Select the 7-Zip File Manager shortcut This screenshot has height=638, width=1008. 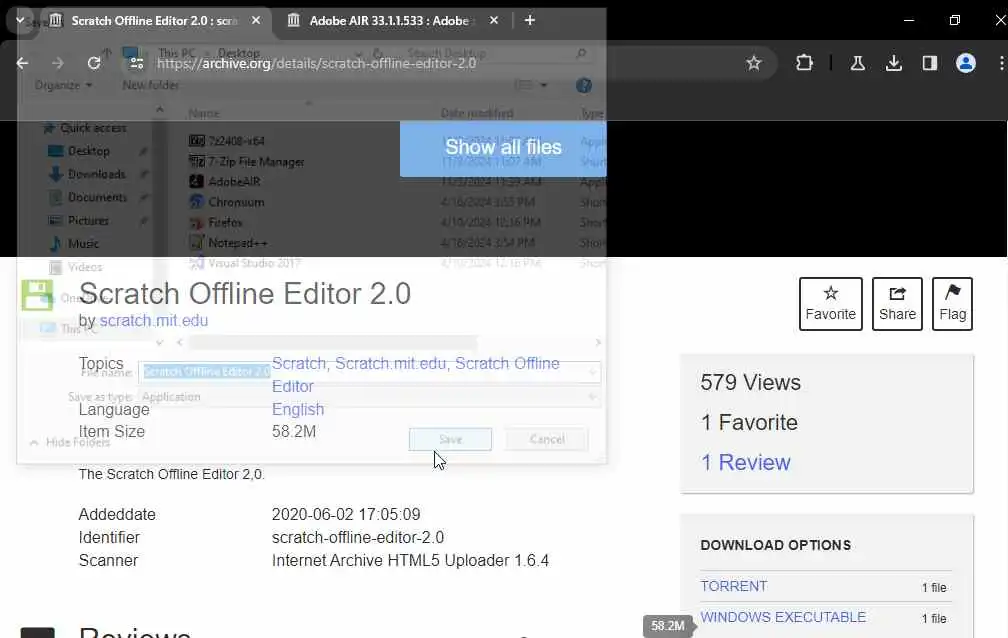tap(247, 161)
